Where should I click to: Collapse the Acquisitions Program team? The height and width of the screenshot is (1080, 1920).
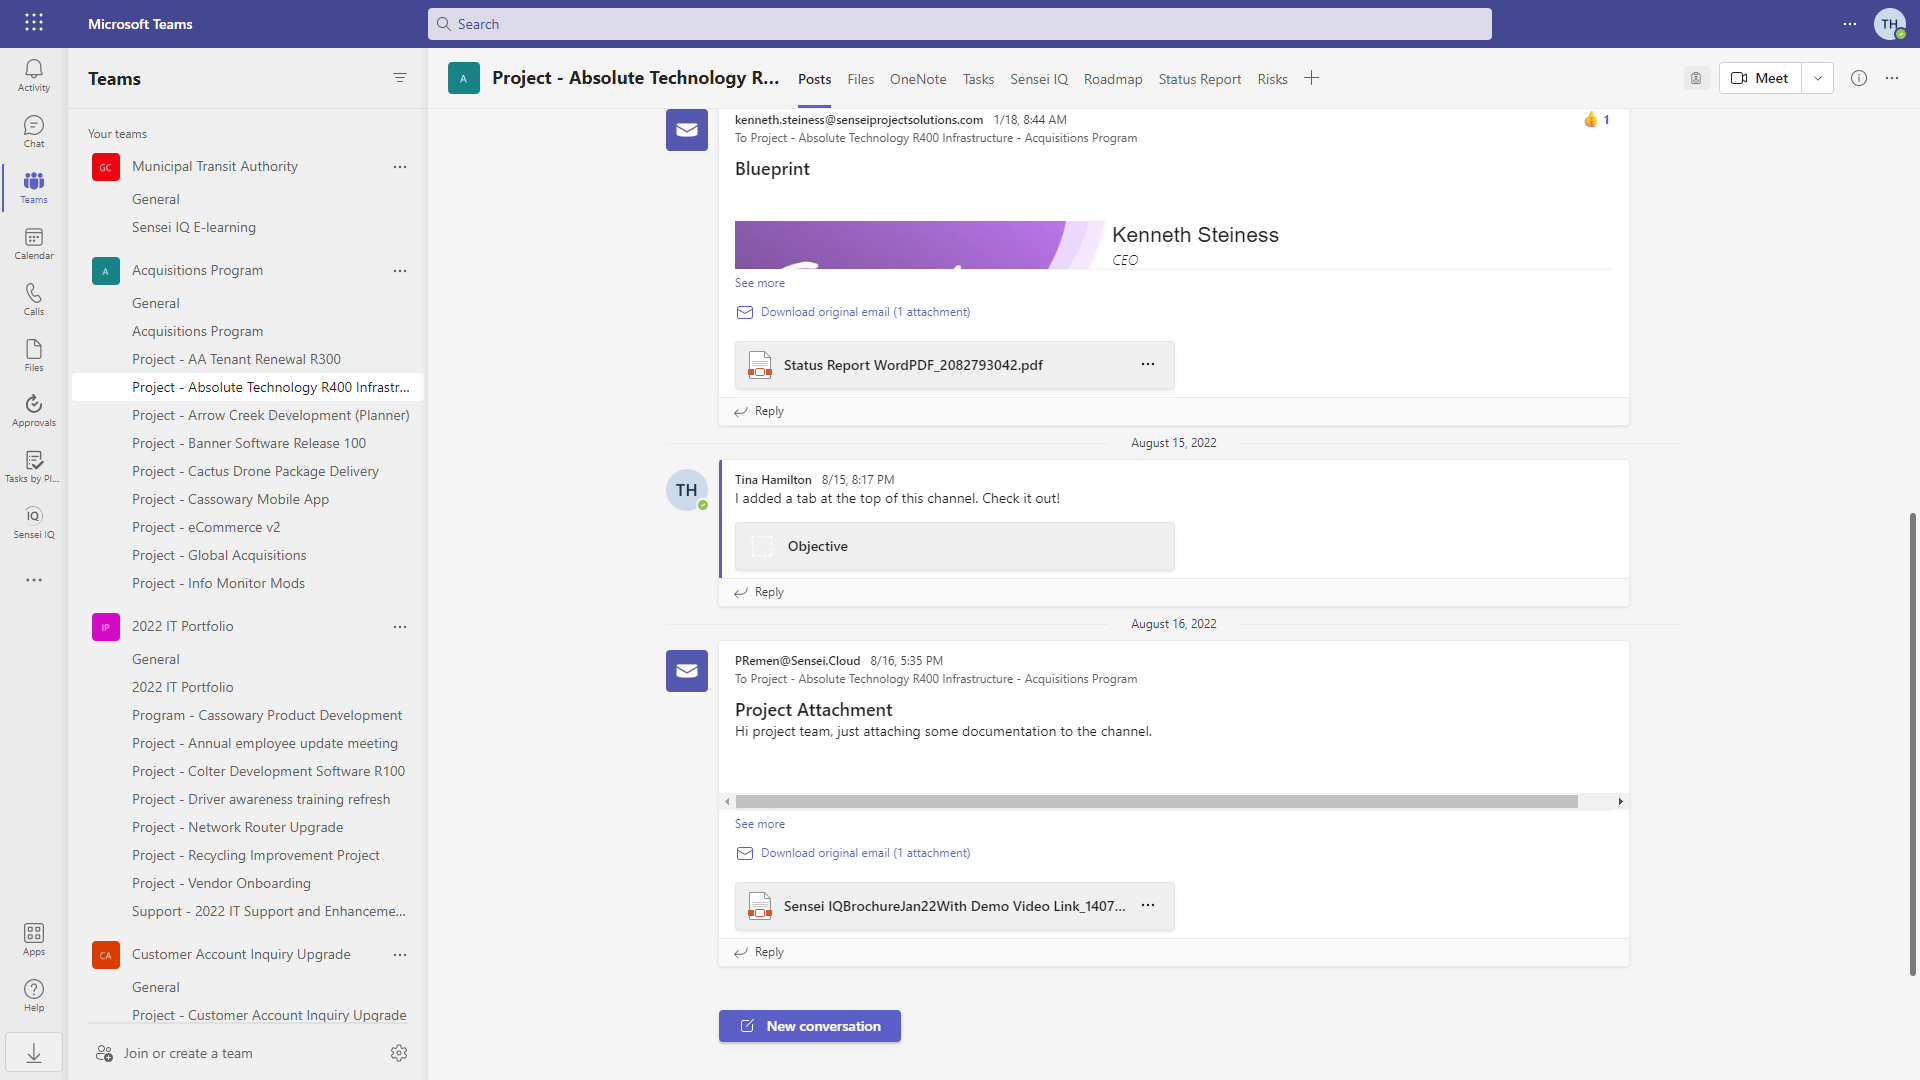pos(197,270)
